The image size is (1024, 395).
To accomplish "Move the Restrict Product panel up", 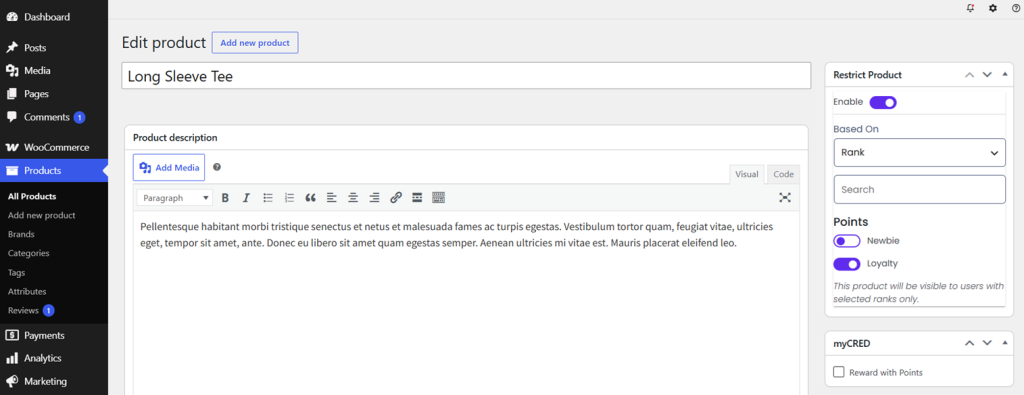I will click(x=969, y=75).
